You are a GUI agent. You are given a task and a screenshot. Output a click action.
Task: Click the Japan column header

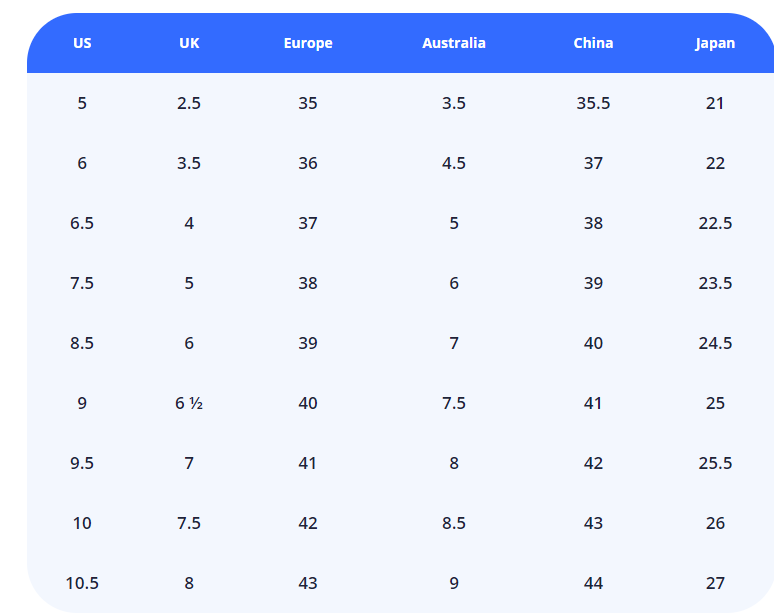(715, 43)
